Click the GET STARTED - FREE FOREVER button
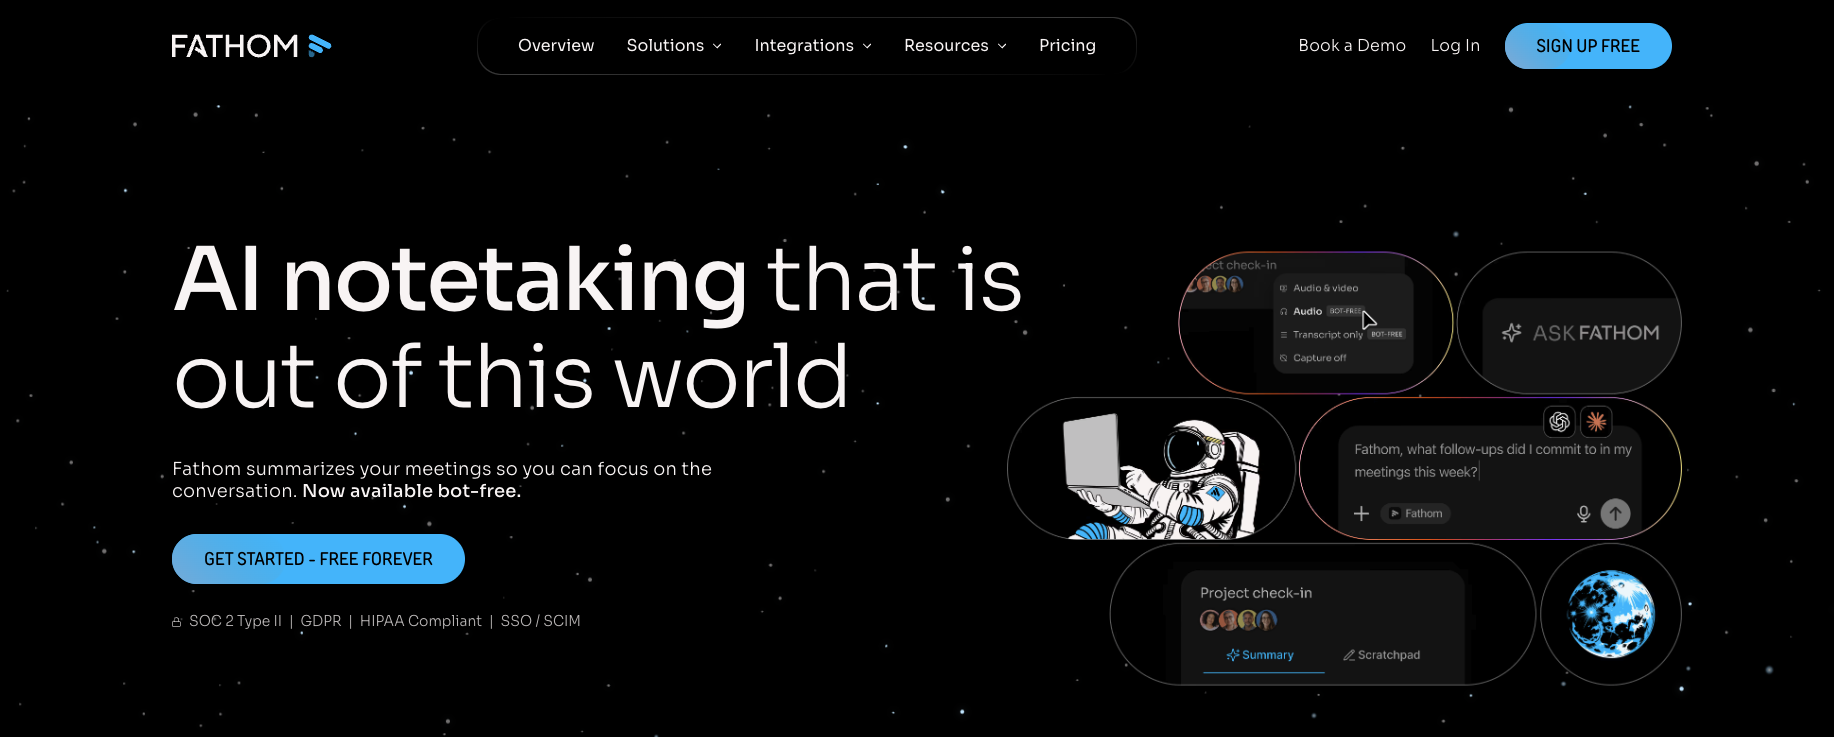This screenshot has height=737, width=1834. (x=318, y=559)
